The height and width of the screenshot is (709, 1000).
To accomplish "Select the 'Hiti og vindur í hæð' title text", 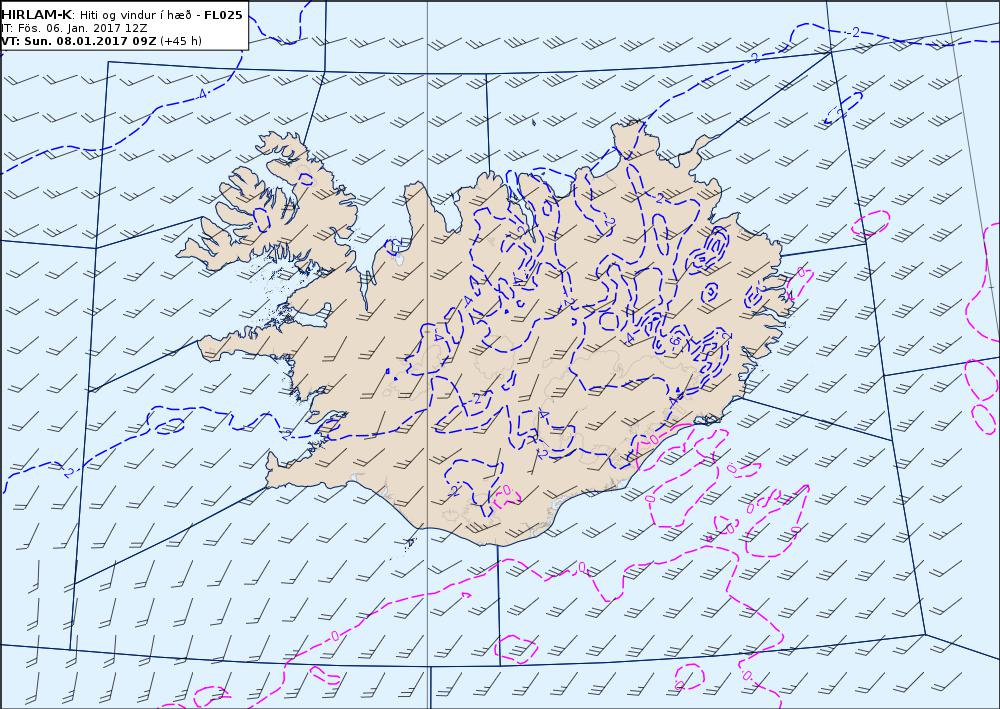I will coord(136,15).
